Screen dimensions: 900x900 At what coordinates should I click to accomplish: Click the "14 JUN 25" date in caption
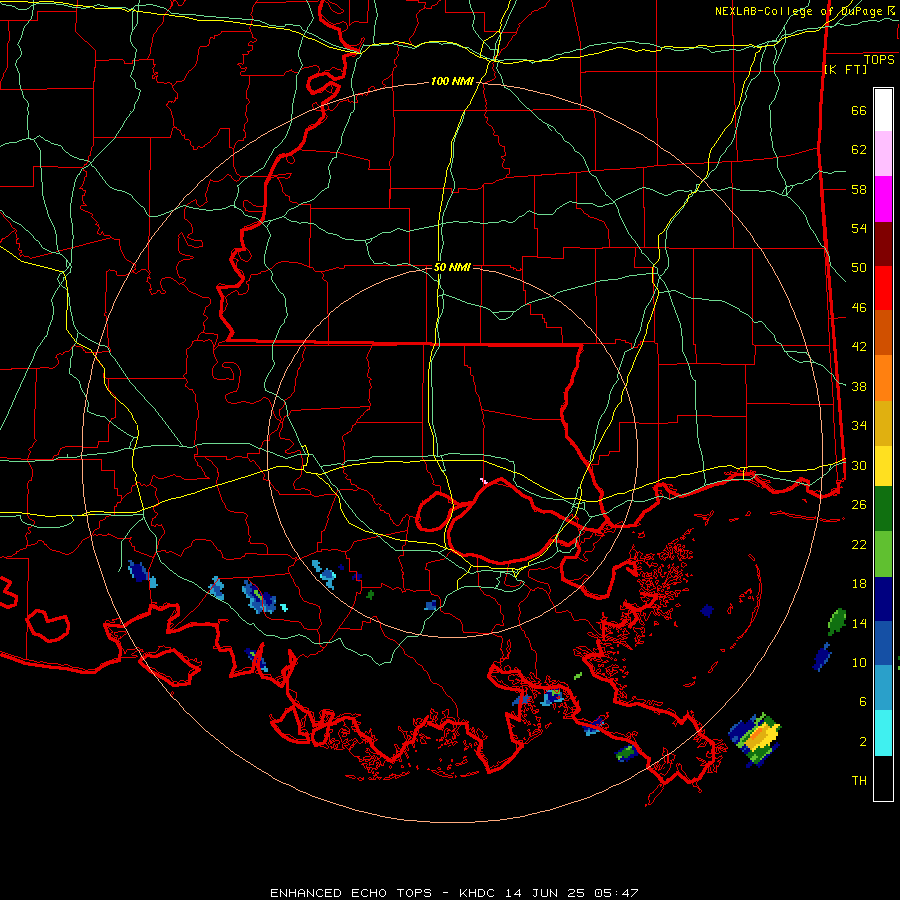click(x=545, y=893)
